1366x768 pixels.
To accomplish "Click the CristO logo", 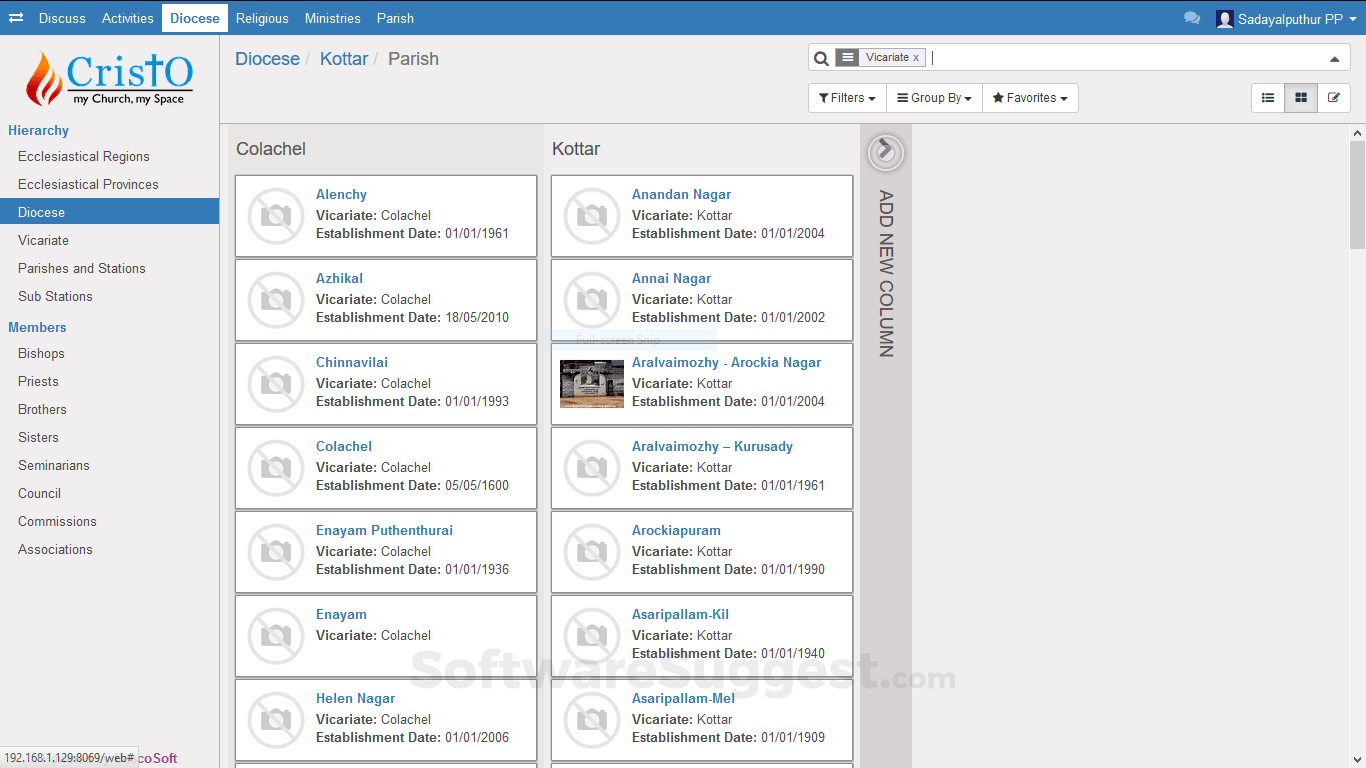I will (x=109, y=78).
